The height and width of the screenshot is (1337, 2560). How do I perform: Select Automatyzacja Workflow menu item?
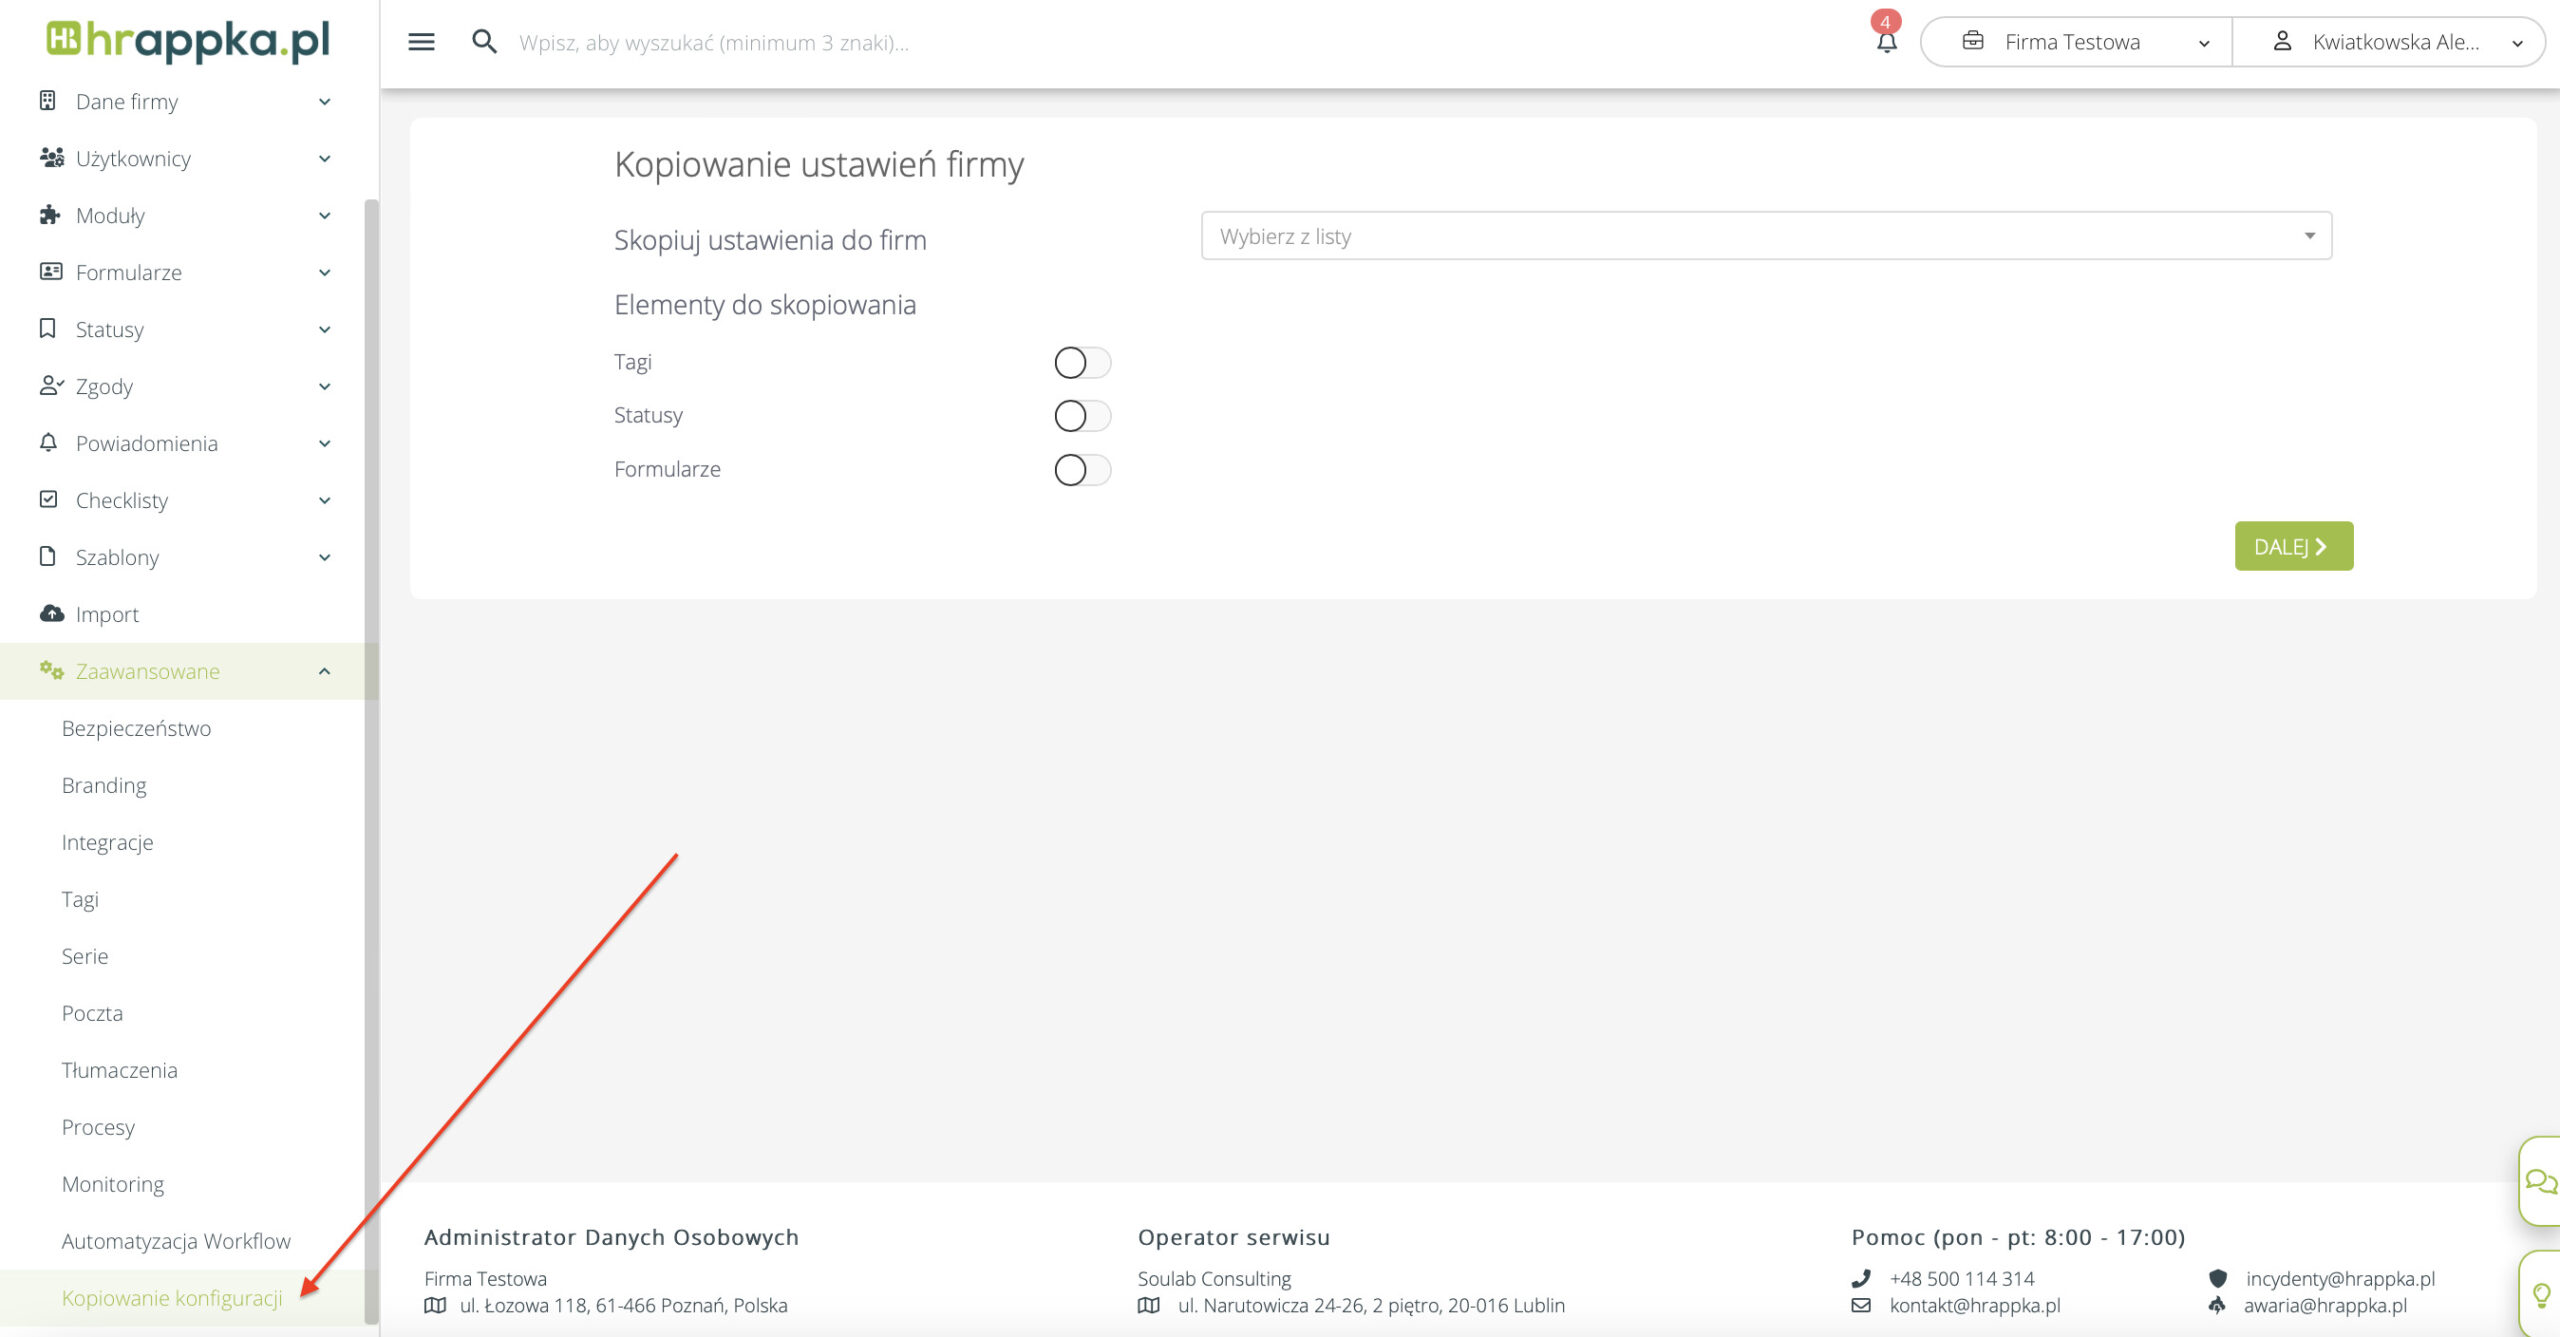(x=176, y=1241)
